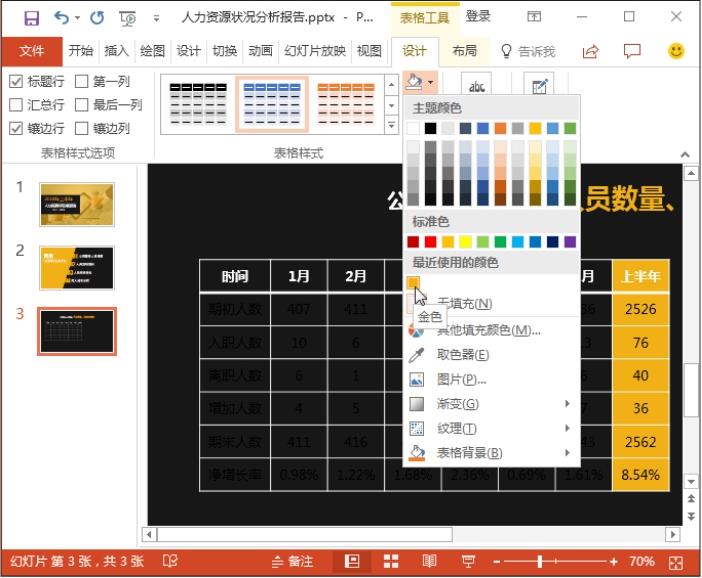Uncheck the 标题行 checkbox
This screenshot has width=702, height=578.
(x=16, y=82)
